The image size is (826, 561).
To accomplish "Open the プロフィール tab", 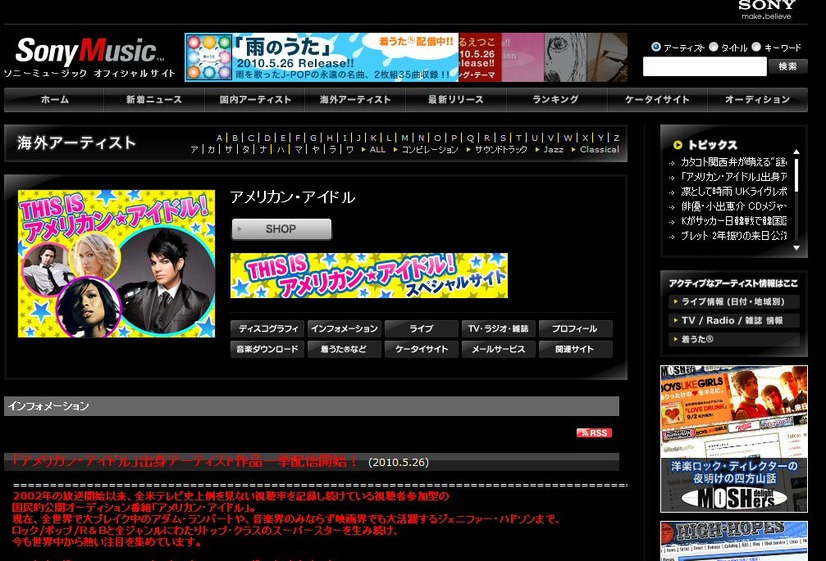I will pos(575,329).
